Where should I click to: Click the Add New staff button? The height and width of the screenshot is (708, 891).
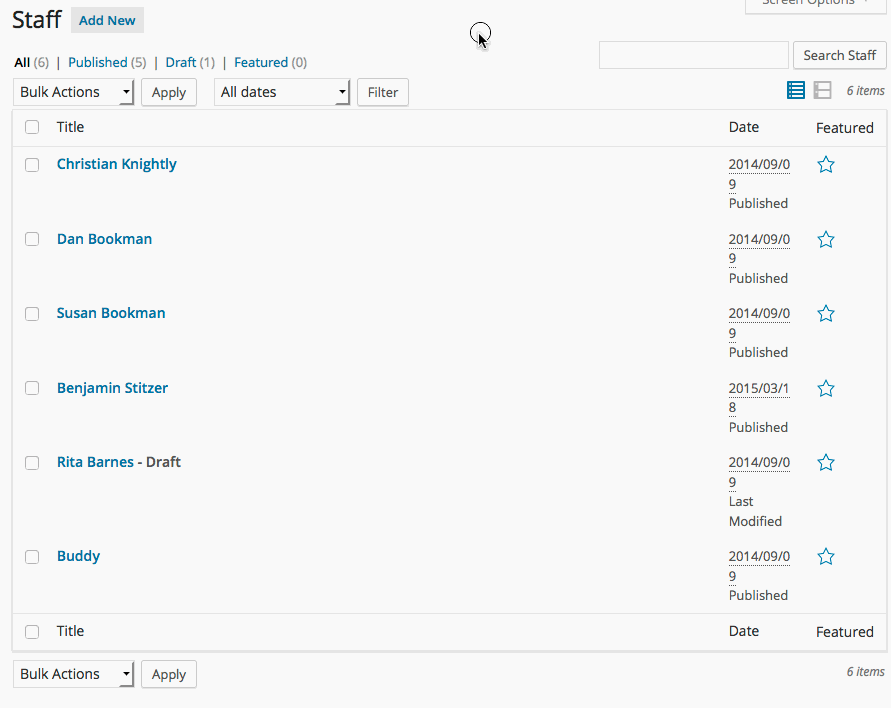107,20
